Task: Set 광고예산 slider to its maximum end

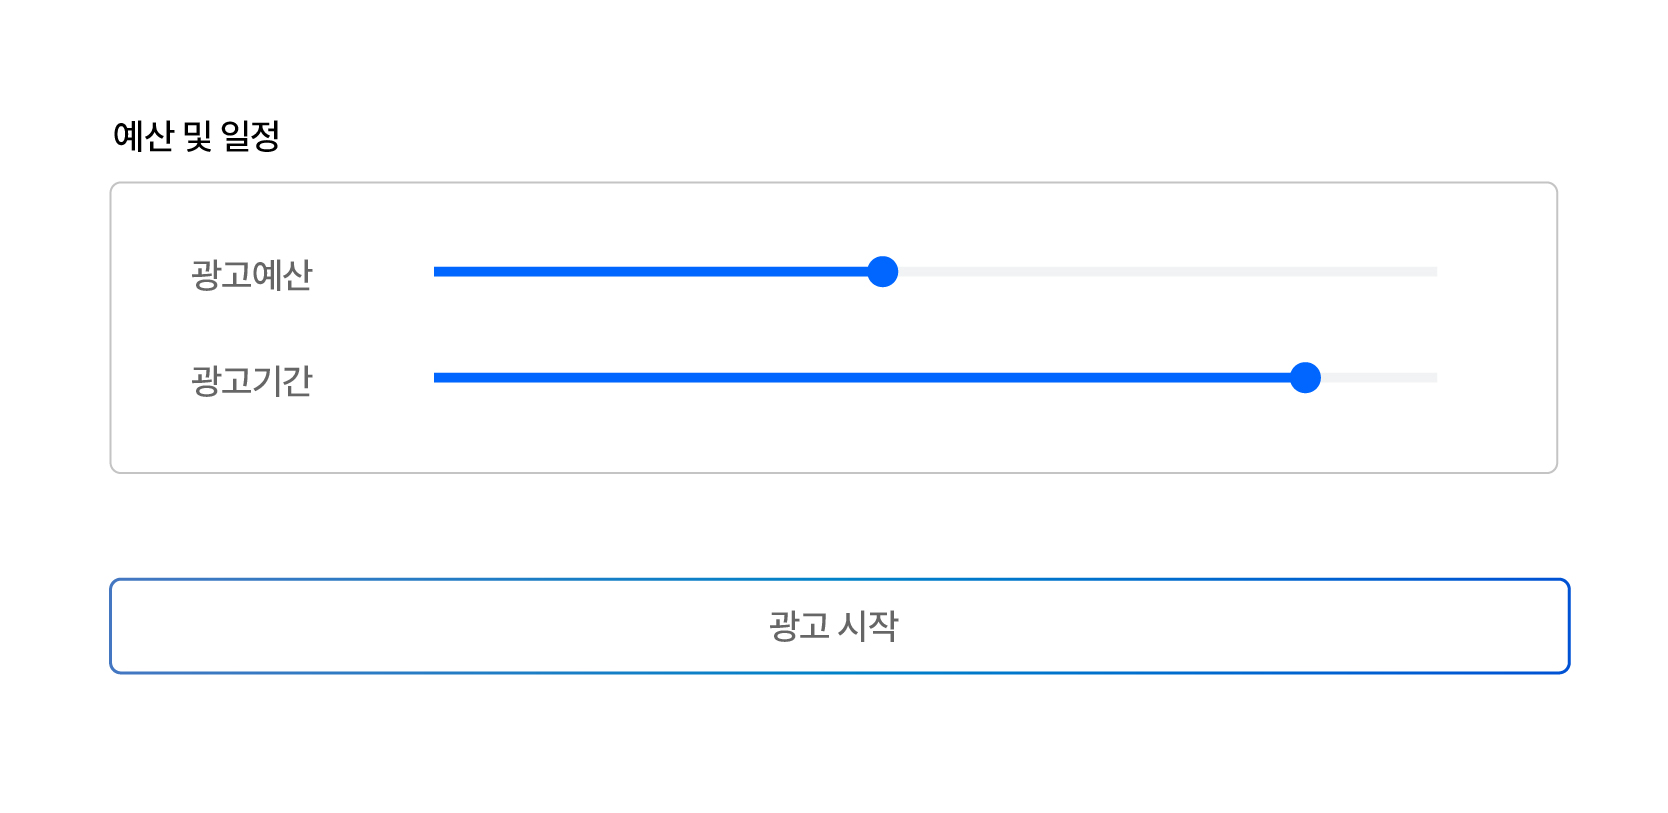Action: [x=1436, y=272]
